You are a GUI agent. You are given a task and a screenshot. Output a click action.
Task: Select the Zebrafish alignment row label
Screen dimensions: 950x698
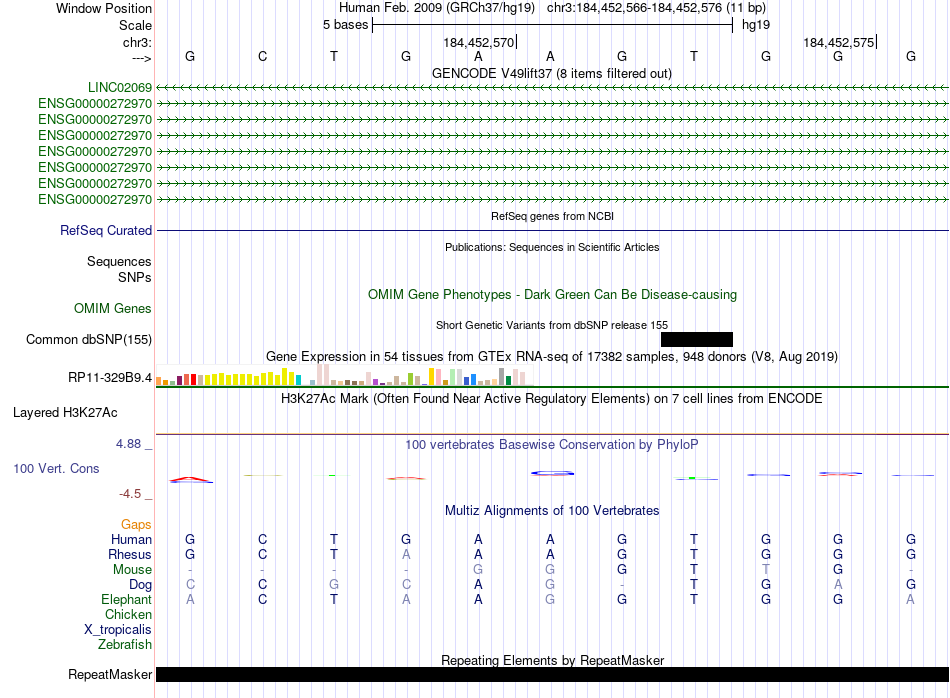click(125, 645)
